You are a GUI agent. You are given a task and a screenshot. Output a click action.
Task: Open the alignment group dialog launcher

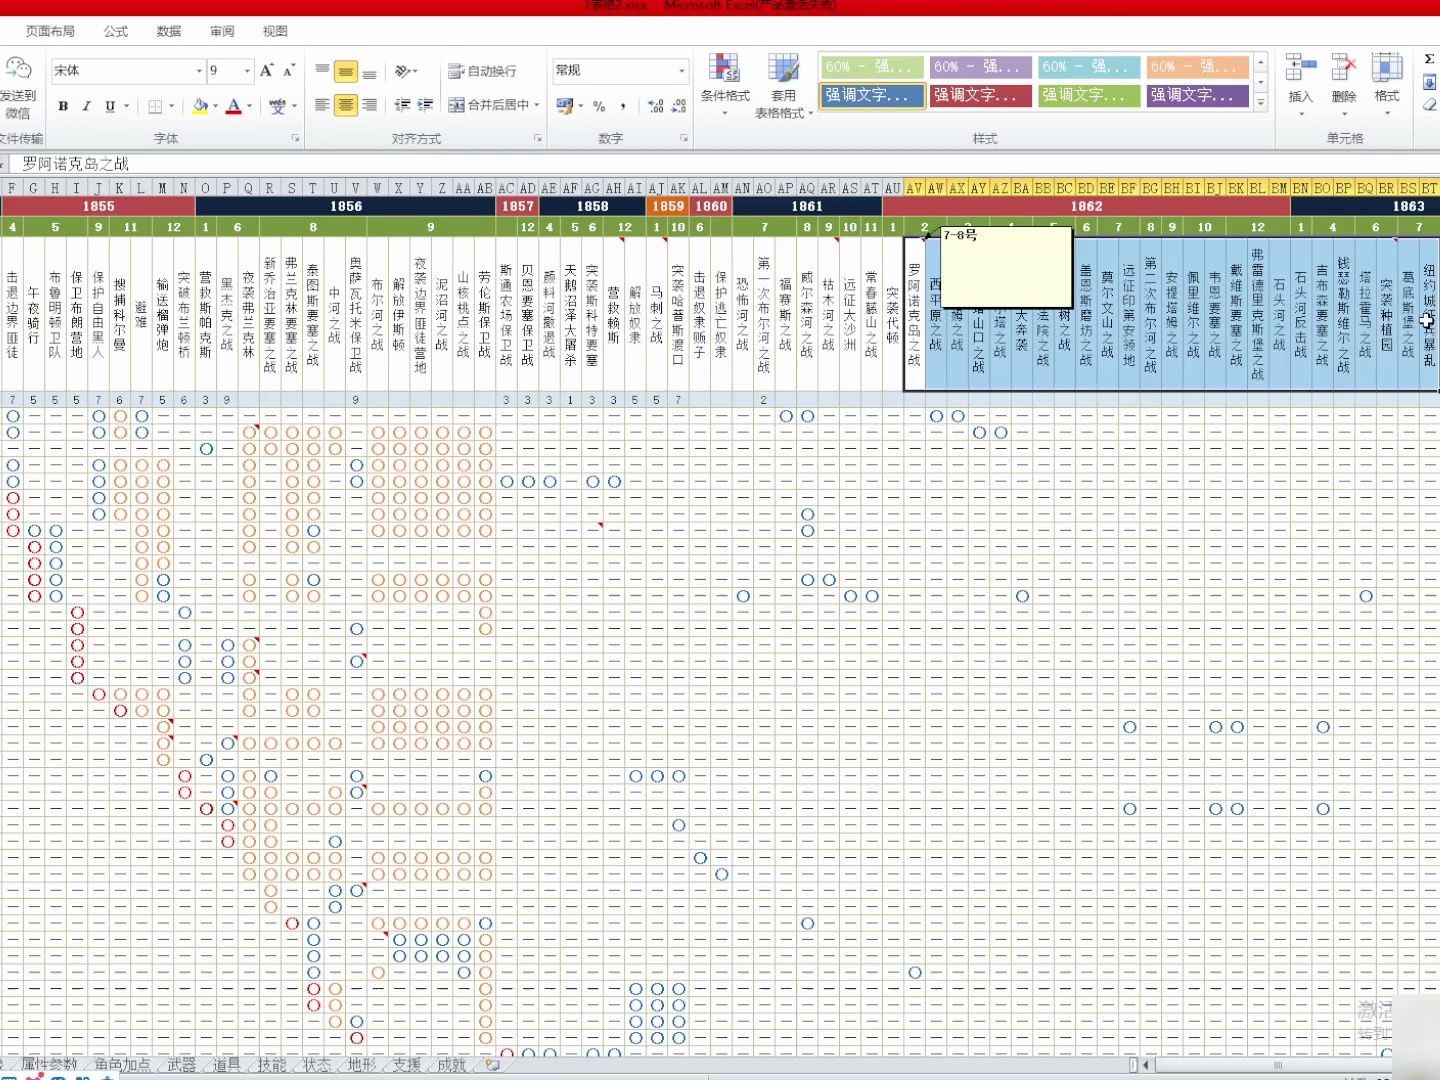[x=538, y=138]
